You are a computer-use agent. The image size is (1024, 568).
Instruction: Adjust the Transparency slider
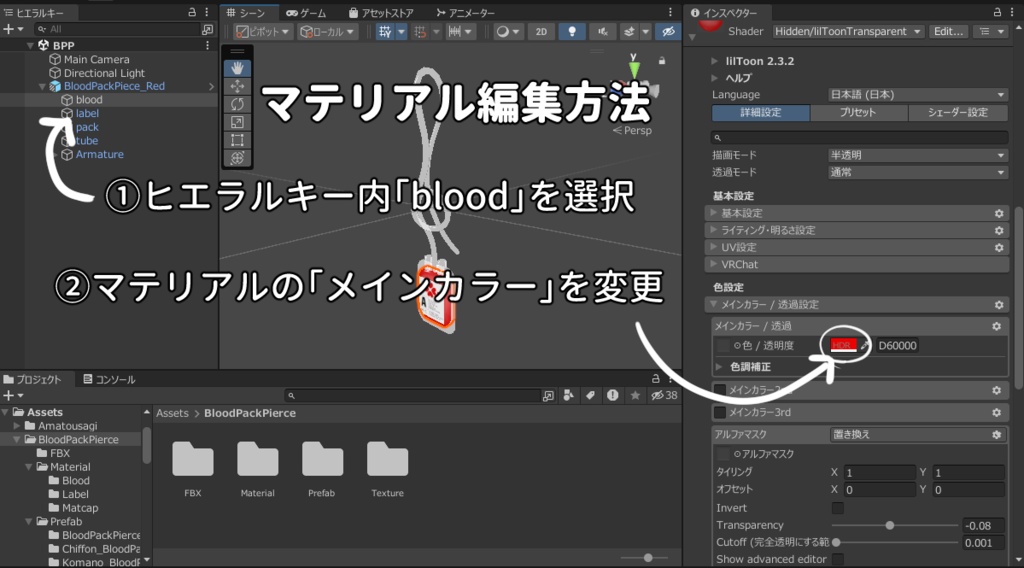pos(889,525)
